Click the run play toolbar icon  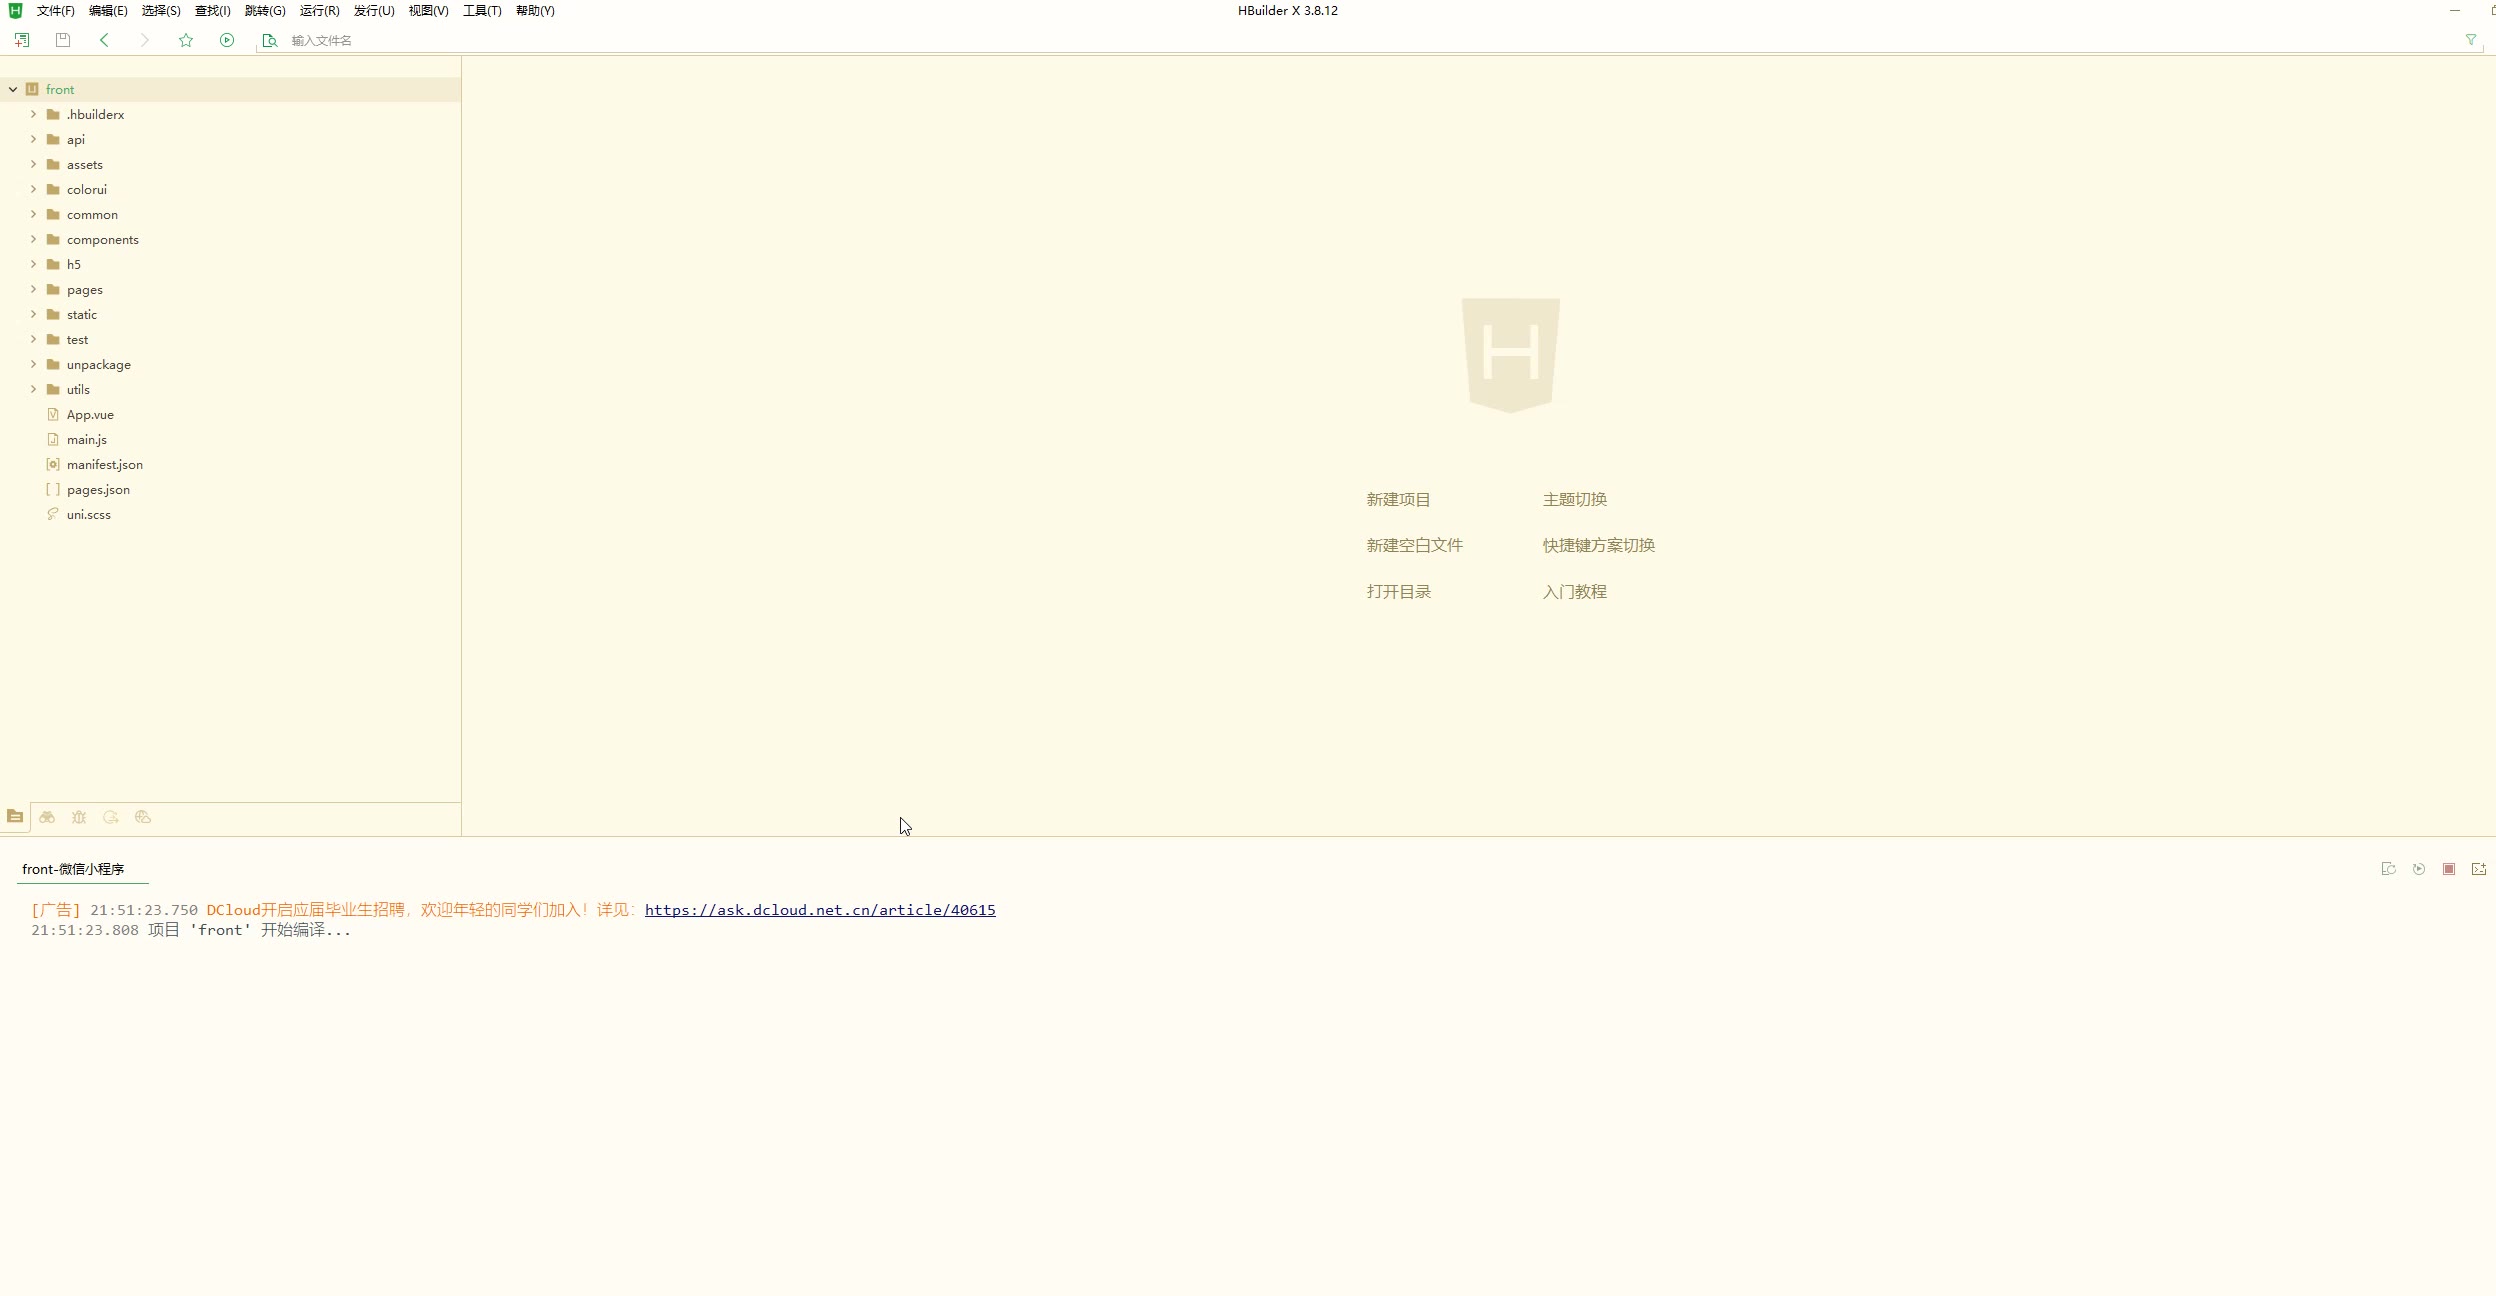pyautogui.click(x=227, y=40)
